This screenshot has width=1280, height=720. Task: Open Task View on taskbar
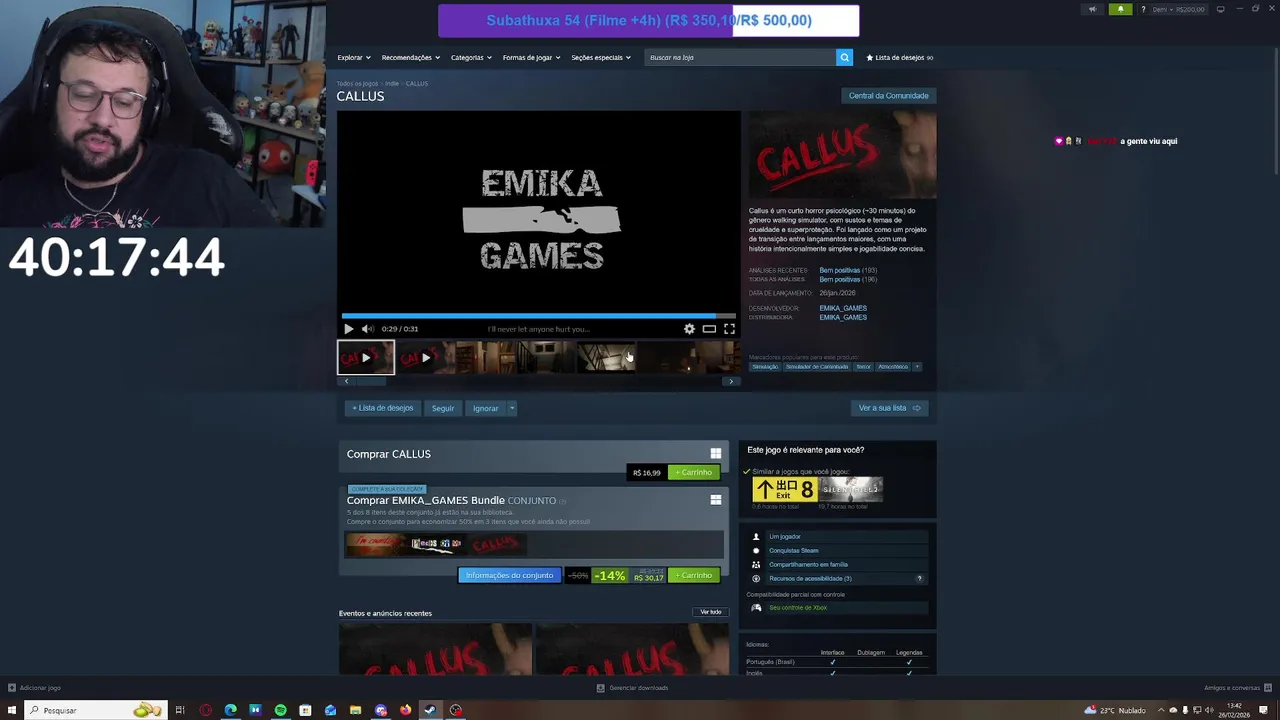click(180, 710)
